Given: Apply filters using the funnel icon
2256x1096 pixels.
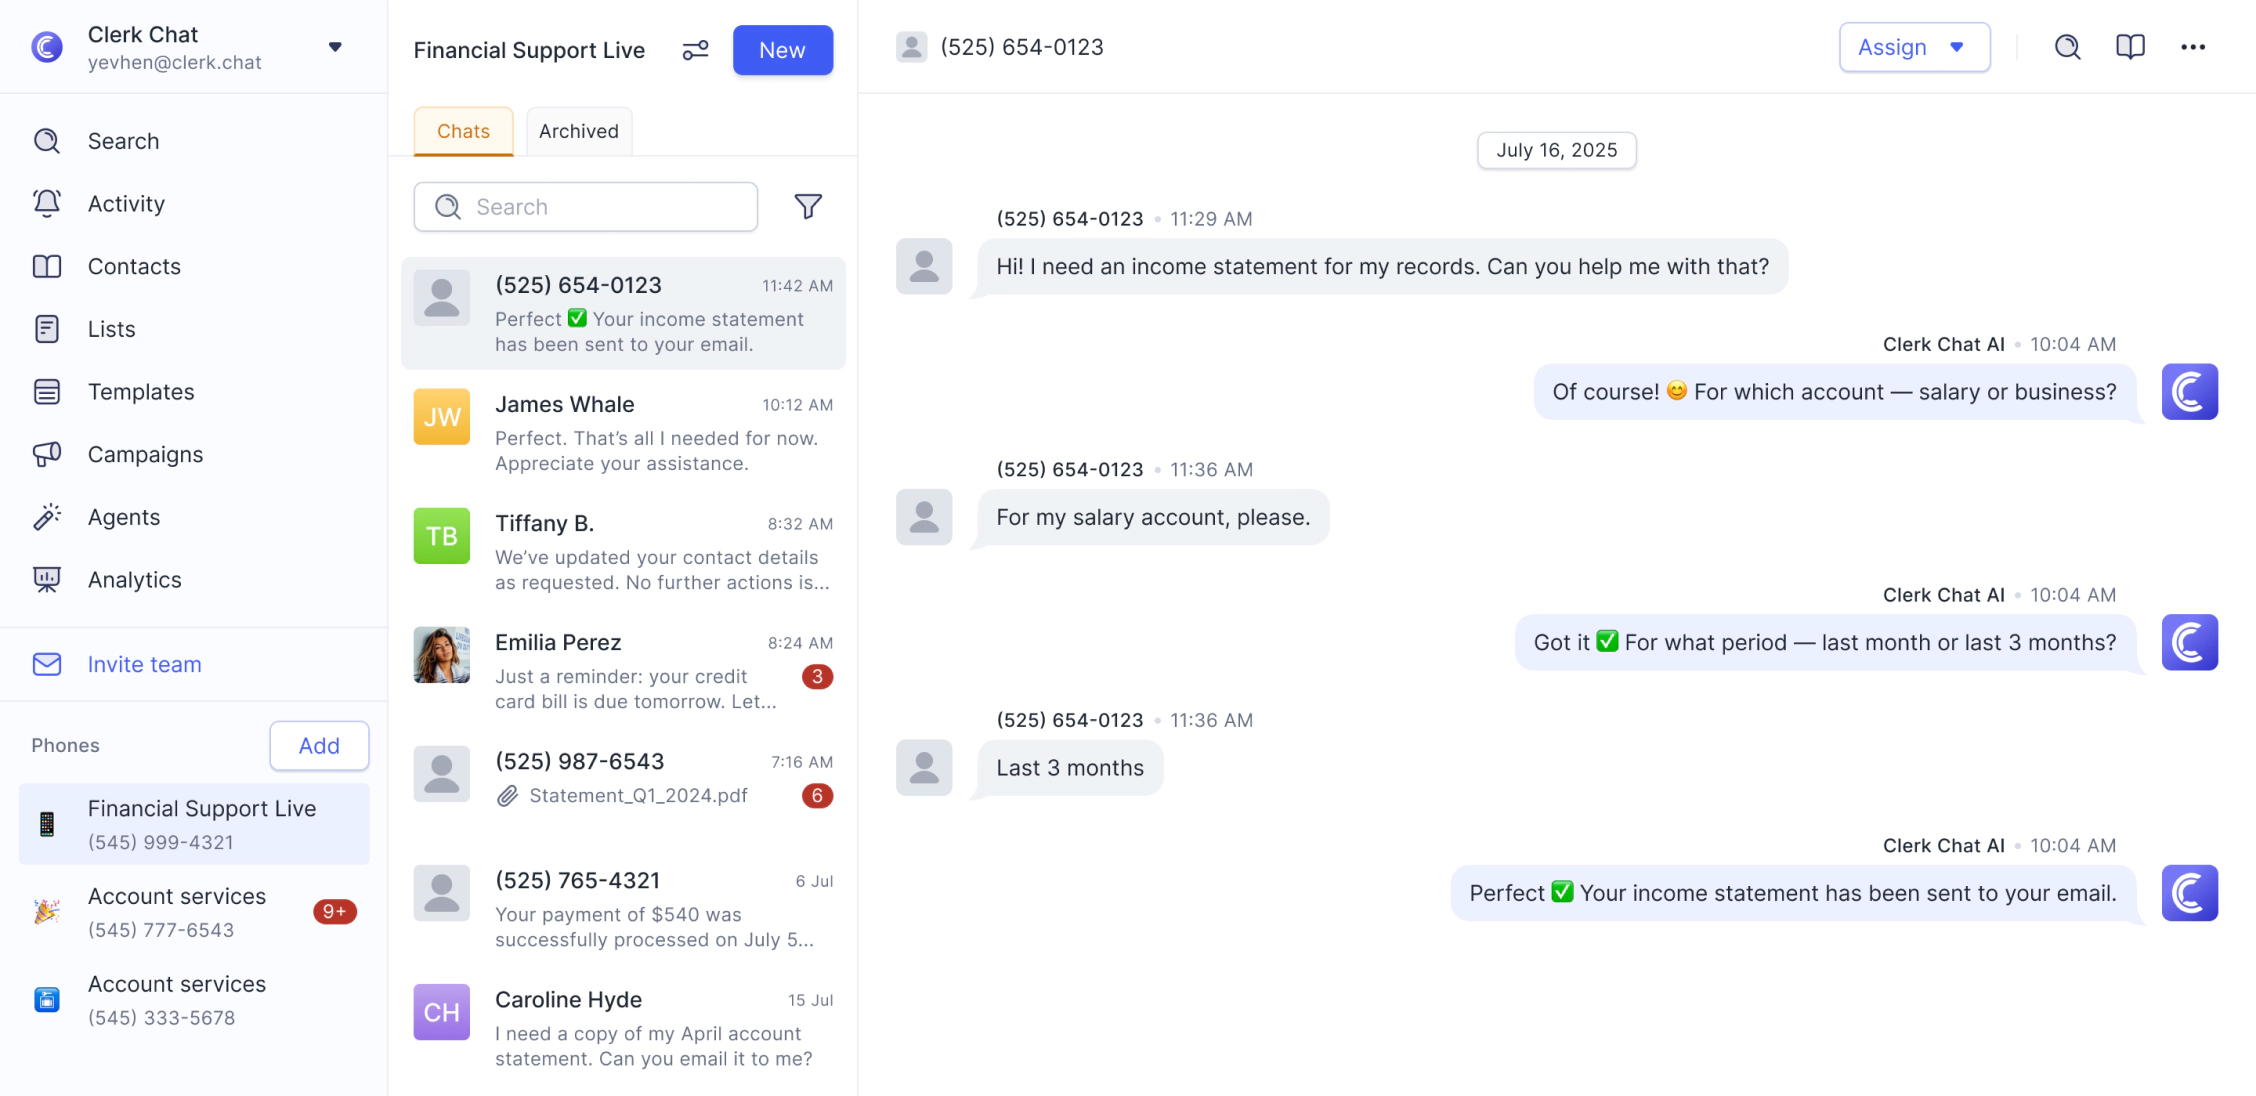Looking at the screenshot, I should pos(809,206).
